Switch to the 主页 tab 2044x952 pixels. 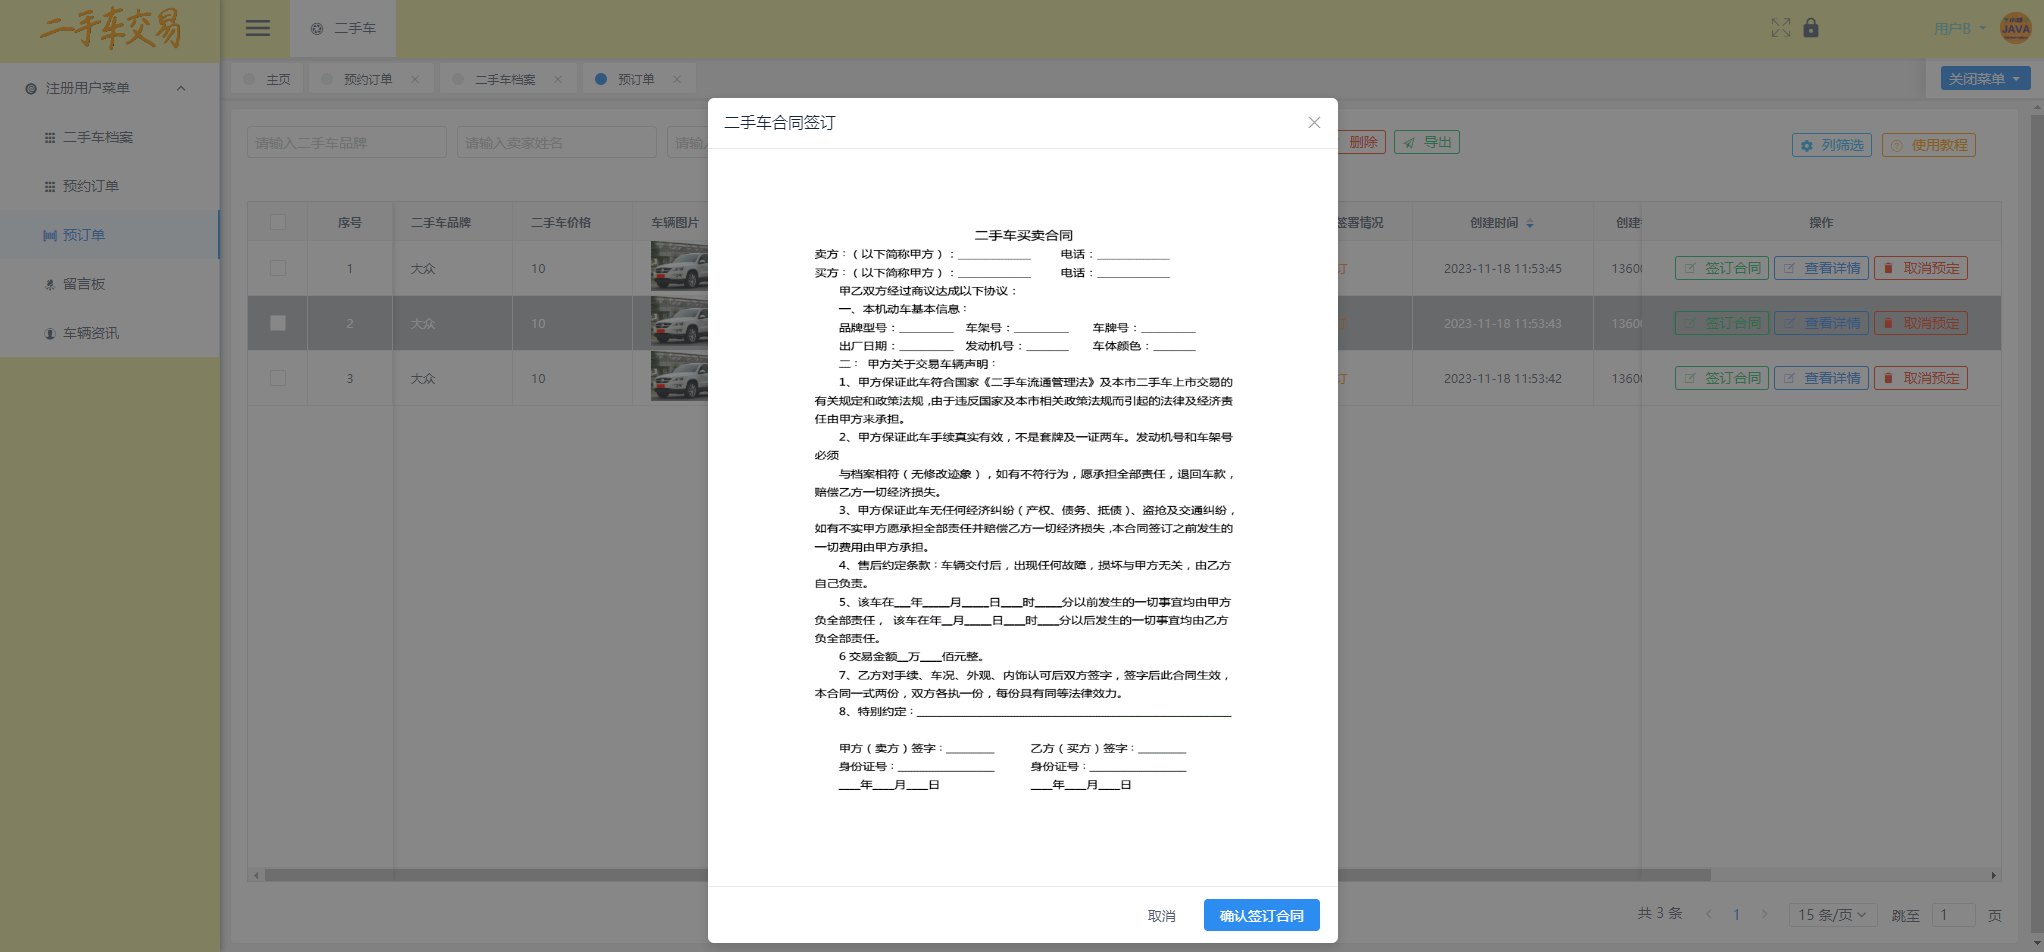click(268, 79)
